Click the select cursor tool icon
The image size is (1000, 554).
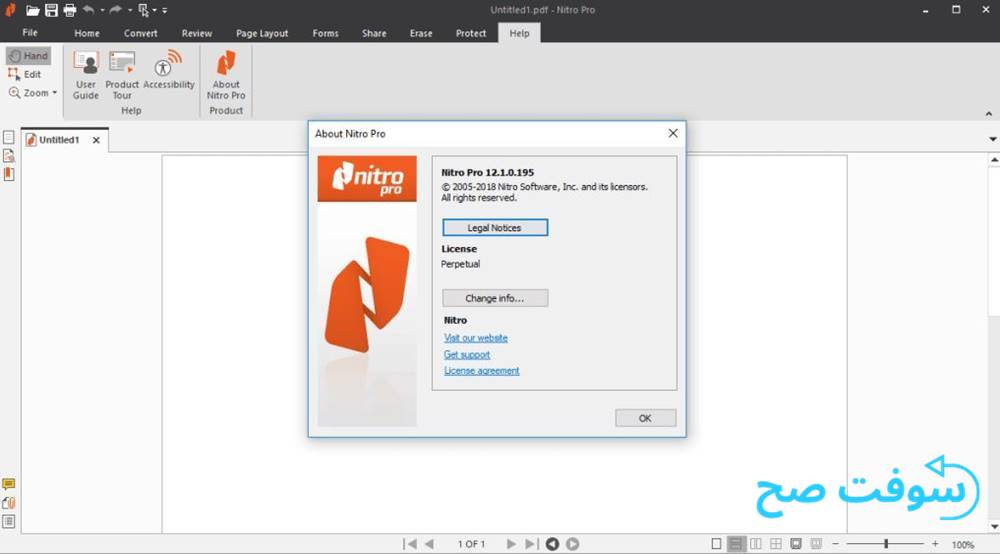pos(143,10)
